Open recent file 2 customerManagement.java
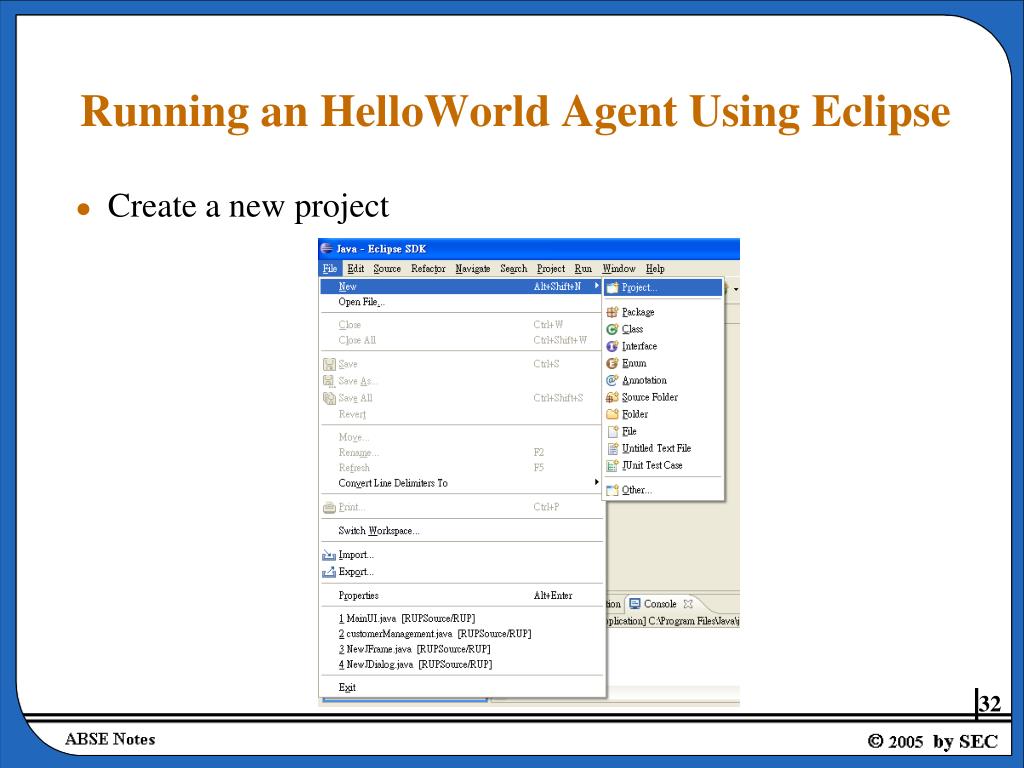Viewport: 1024px width, 768px height. [461, 633]
